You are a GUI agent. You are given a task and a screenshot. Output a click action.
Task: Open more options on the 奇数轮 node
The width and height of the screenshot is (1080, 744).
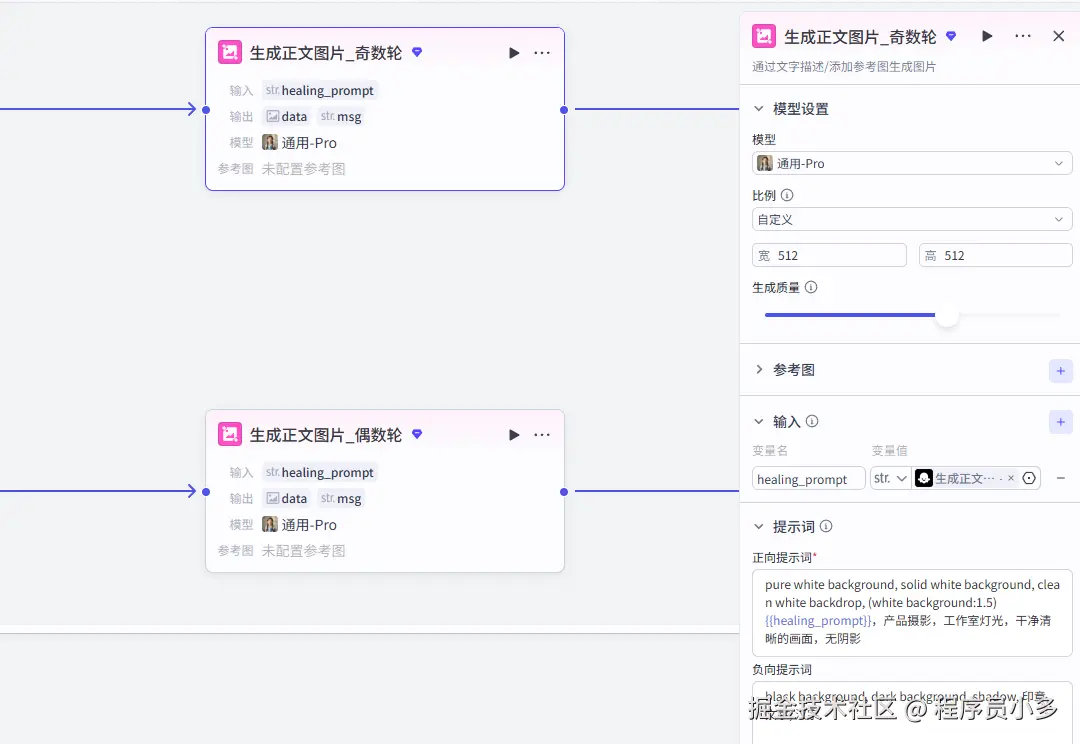(541, 52)
